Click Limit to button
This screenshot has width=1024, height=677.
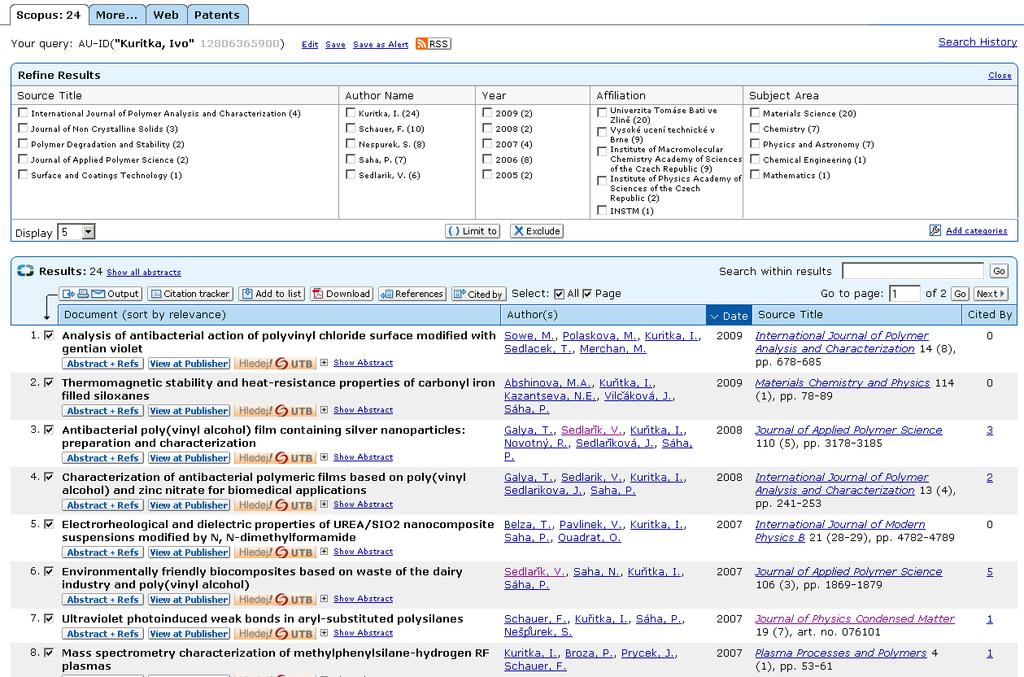tap(472, 231)
